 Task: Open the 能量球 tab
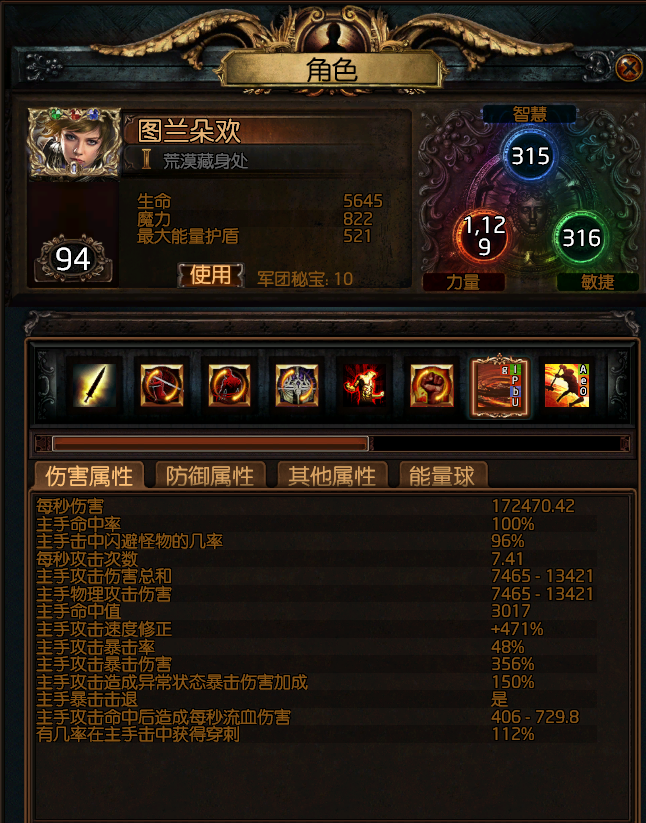pos(442,476)
